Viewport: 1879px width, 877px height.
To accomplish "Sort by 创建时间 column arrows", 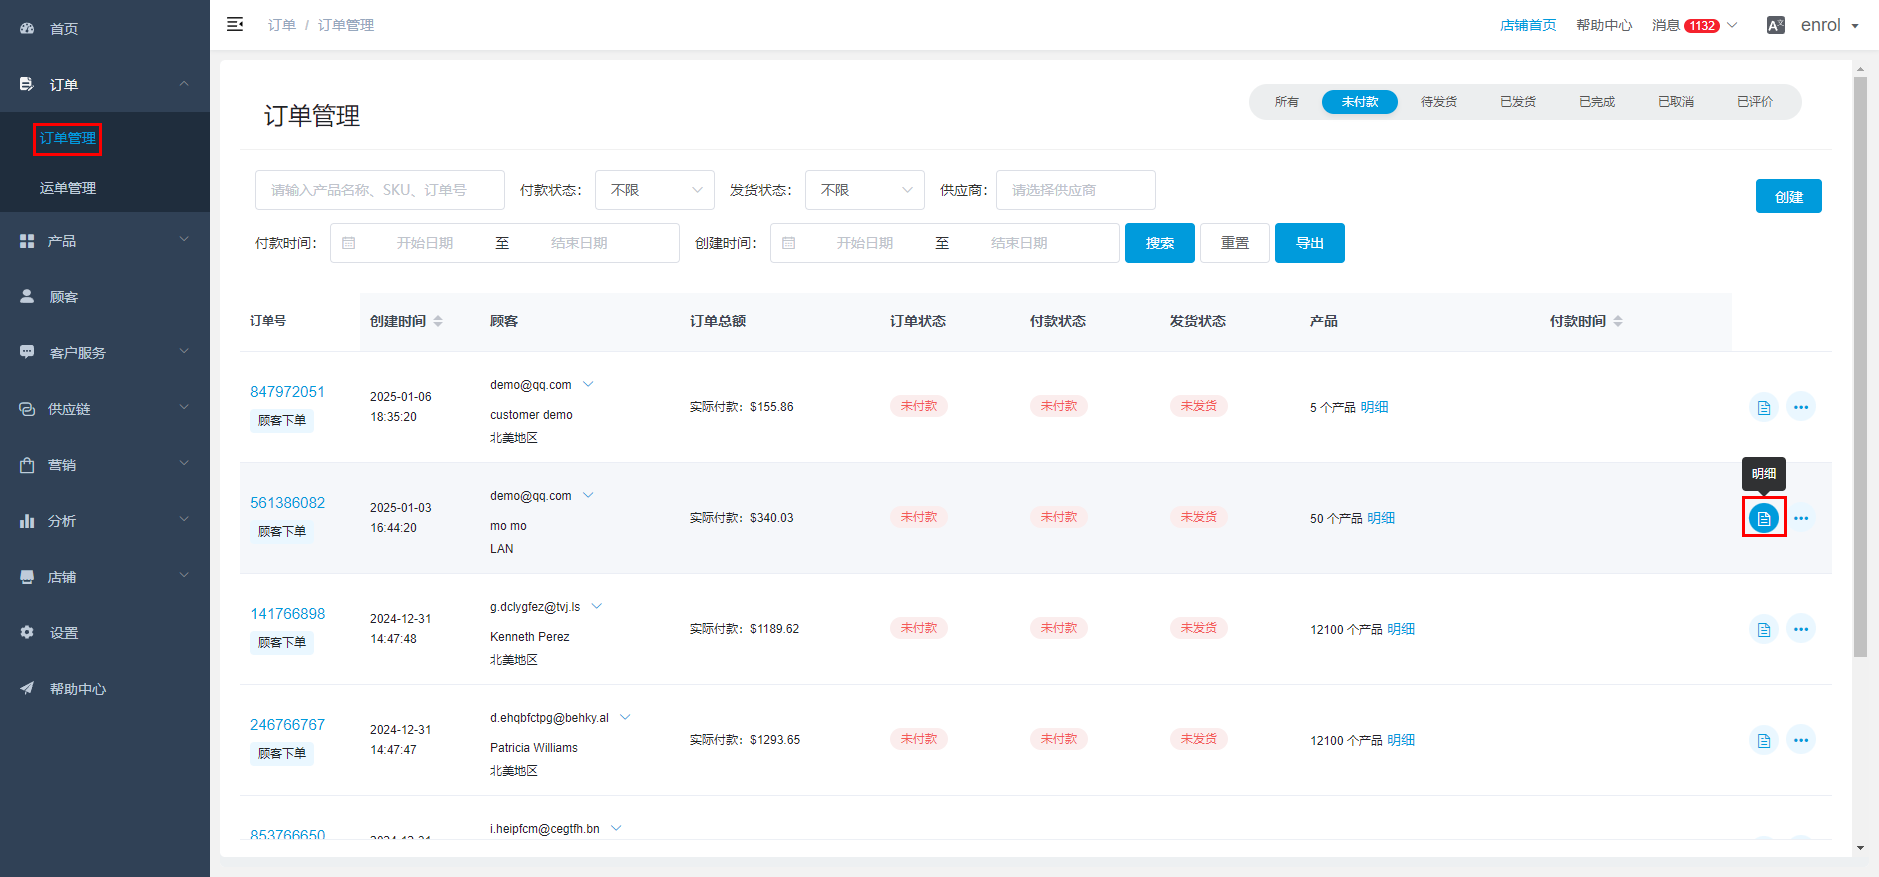I will (x=438, y=321).
